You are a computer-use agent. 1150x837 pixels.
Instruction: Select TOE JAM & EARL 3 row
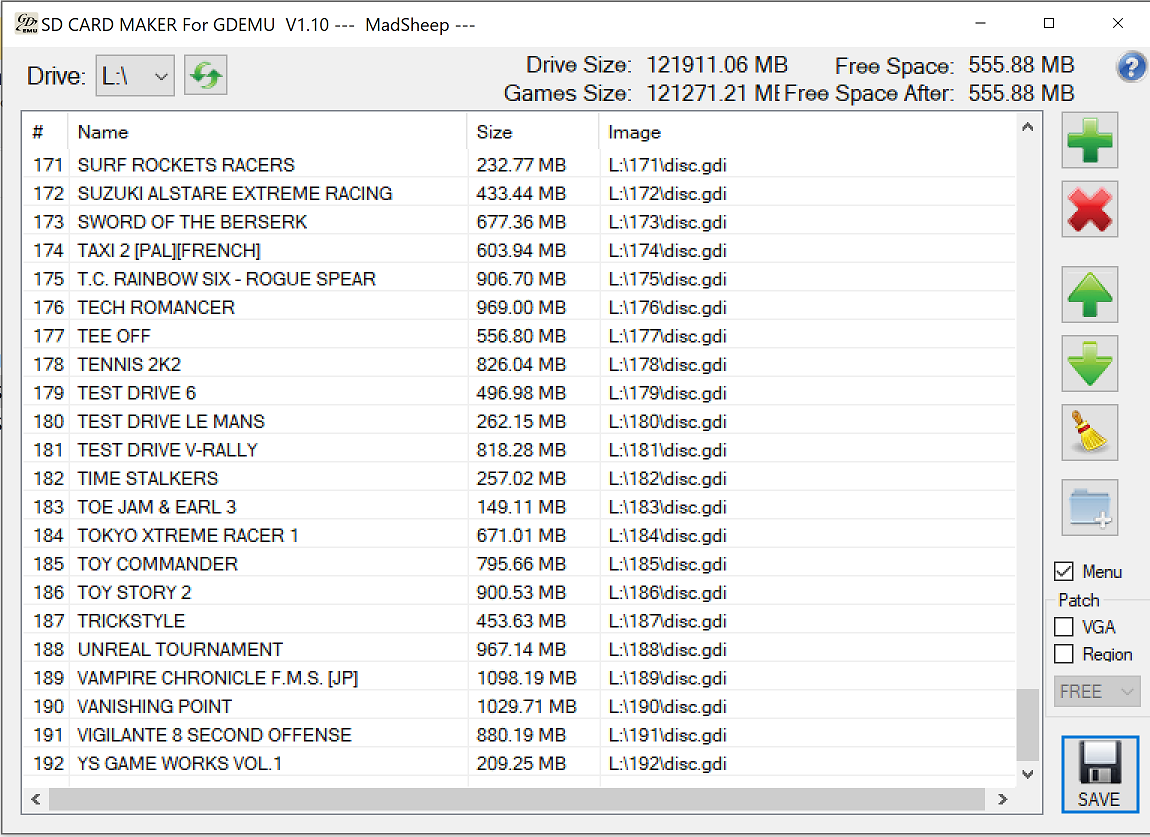[519, 507]
